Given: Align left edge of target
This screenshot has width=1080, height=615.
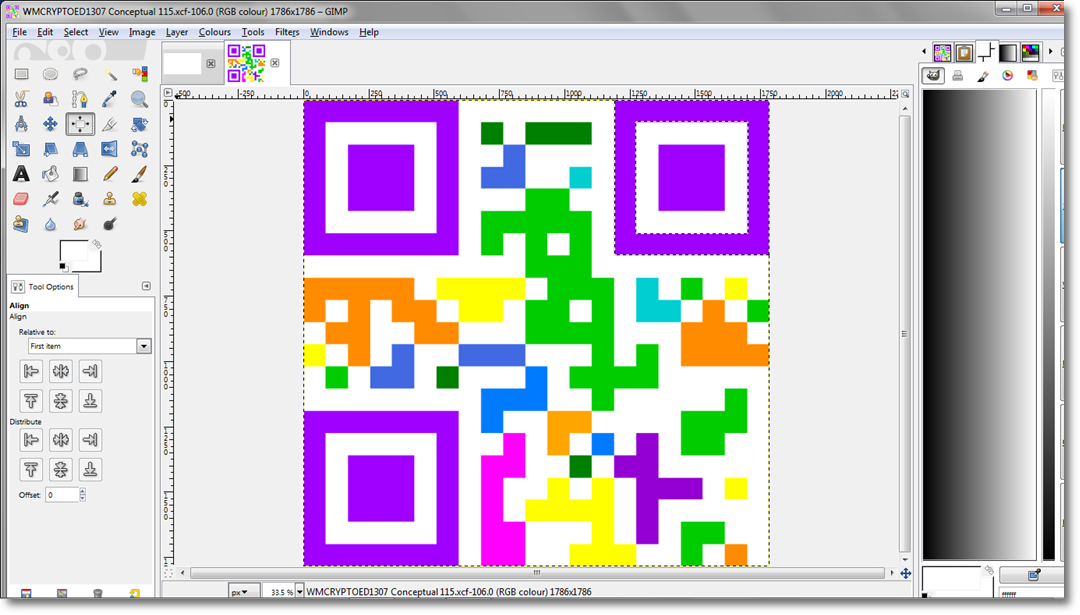Looking at the screenshot, I should (x=31, y=371).
